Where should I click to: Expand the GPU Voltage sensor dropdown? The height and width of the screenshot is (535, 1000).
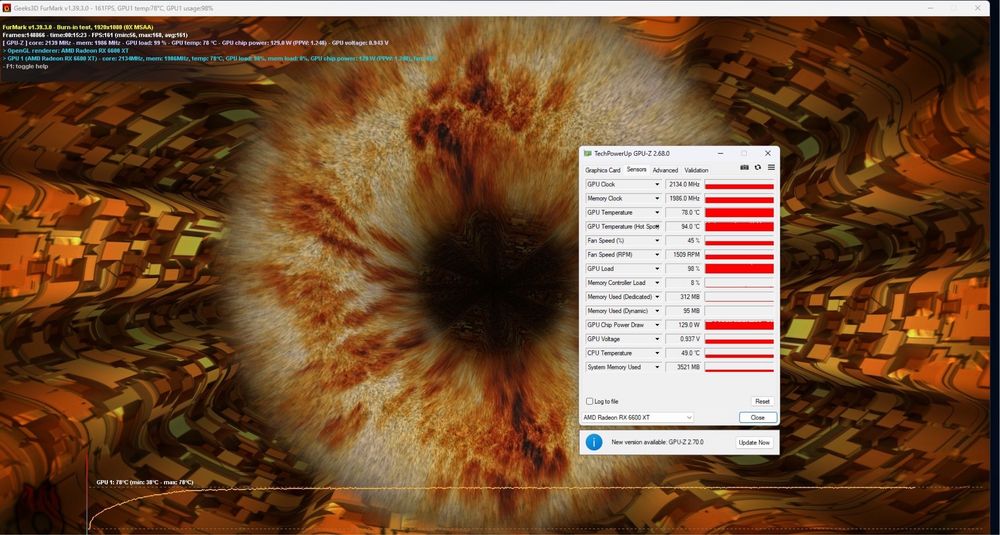click(657, 339)
